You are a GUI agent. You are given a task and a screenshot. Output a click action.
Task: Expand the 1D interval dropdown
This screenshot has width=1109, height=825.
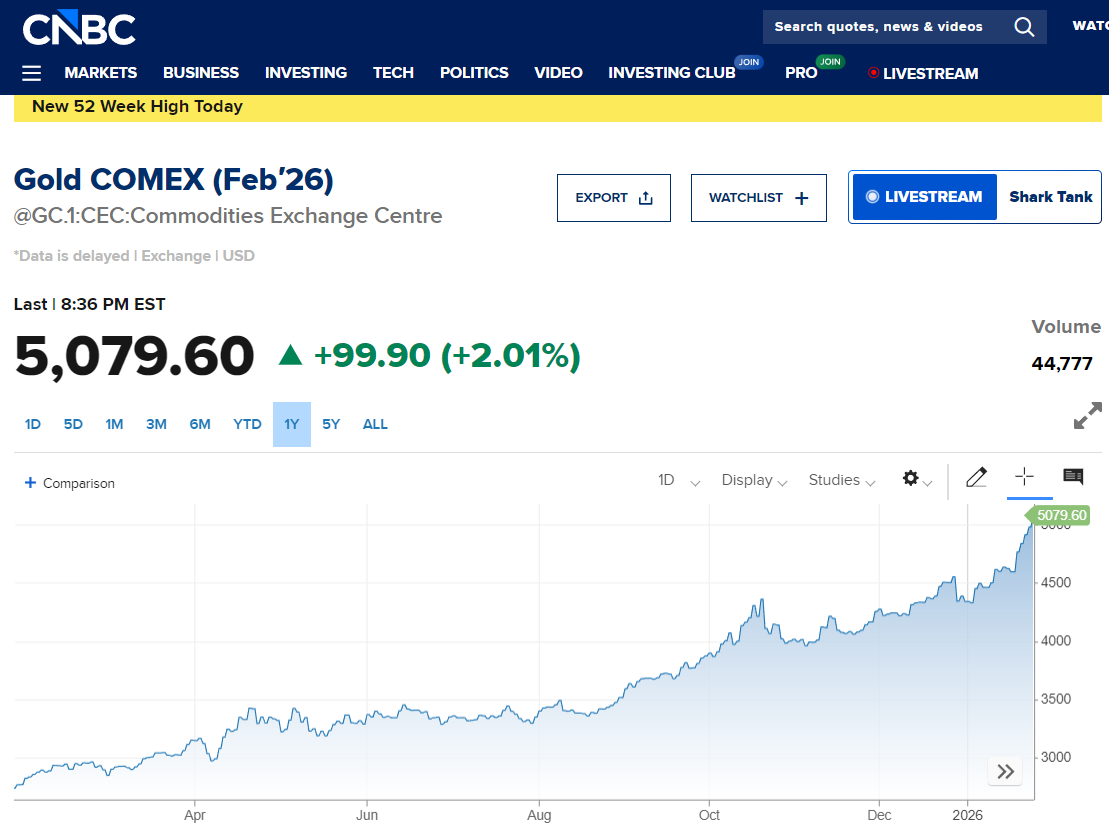coord(678,480)
